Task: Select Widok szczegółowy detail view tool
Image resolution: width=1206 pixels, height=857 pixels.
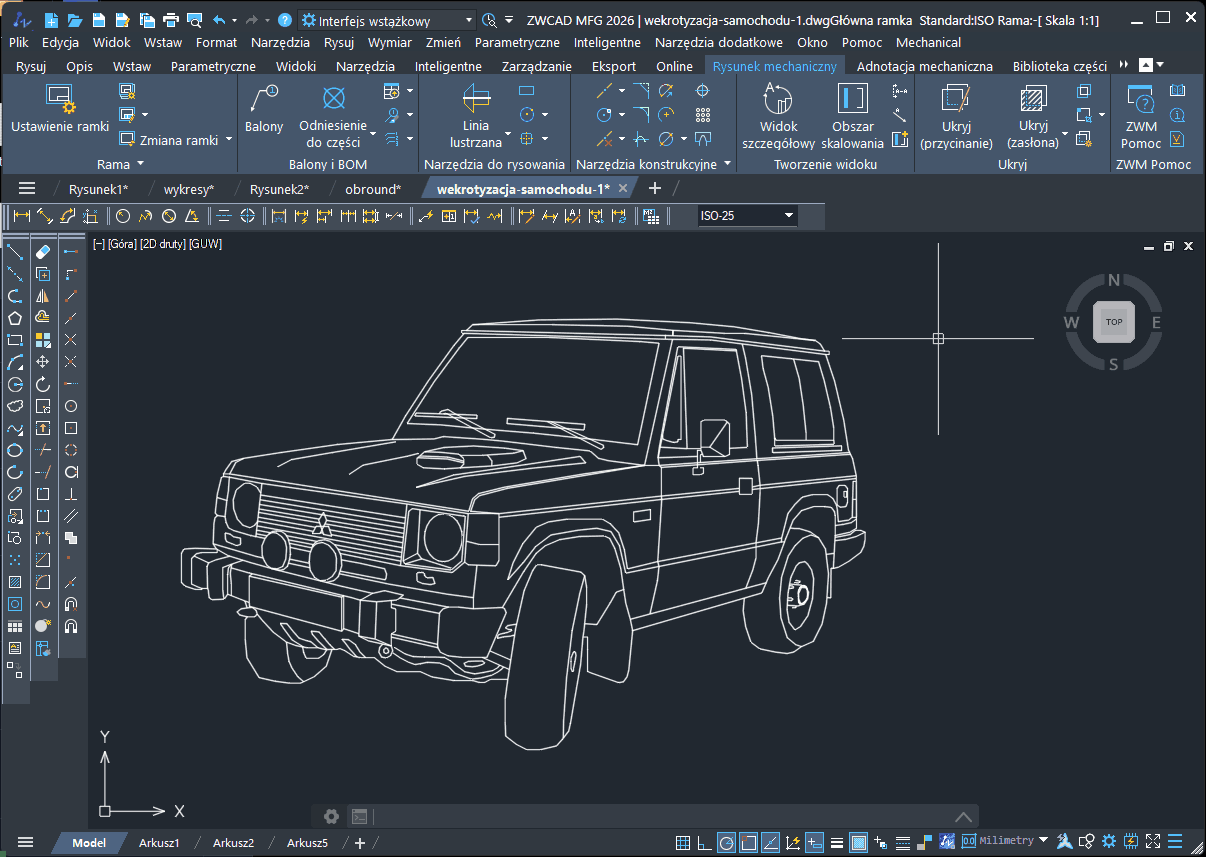Action: click(x=778, y=114)
